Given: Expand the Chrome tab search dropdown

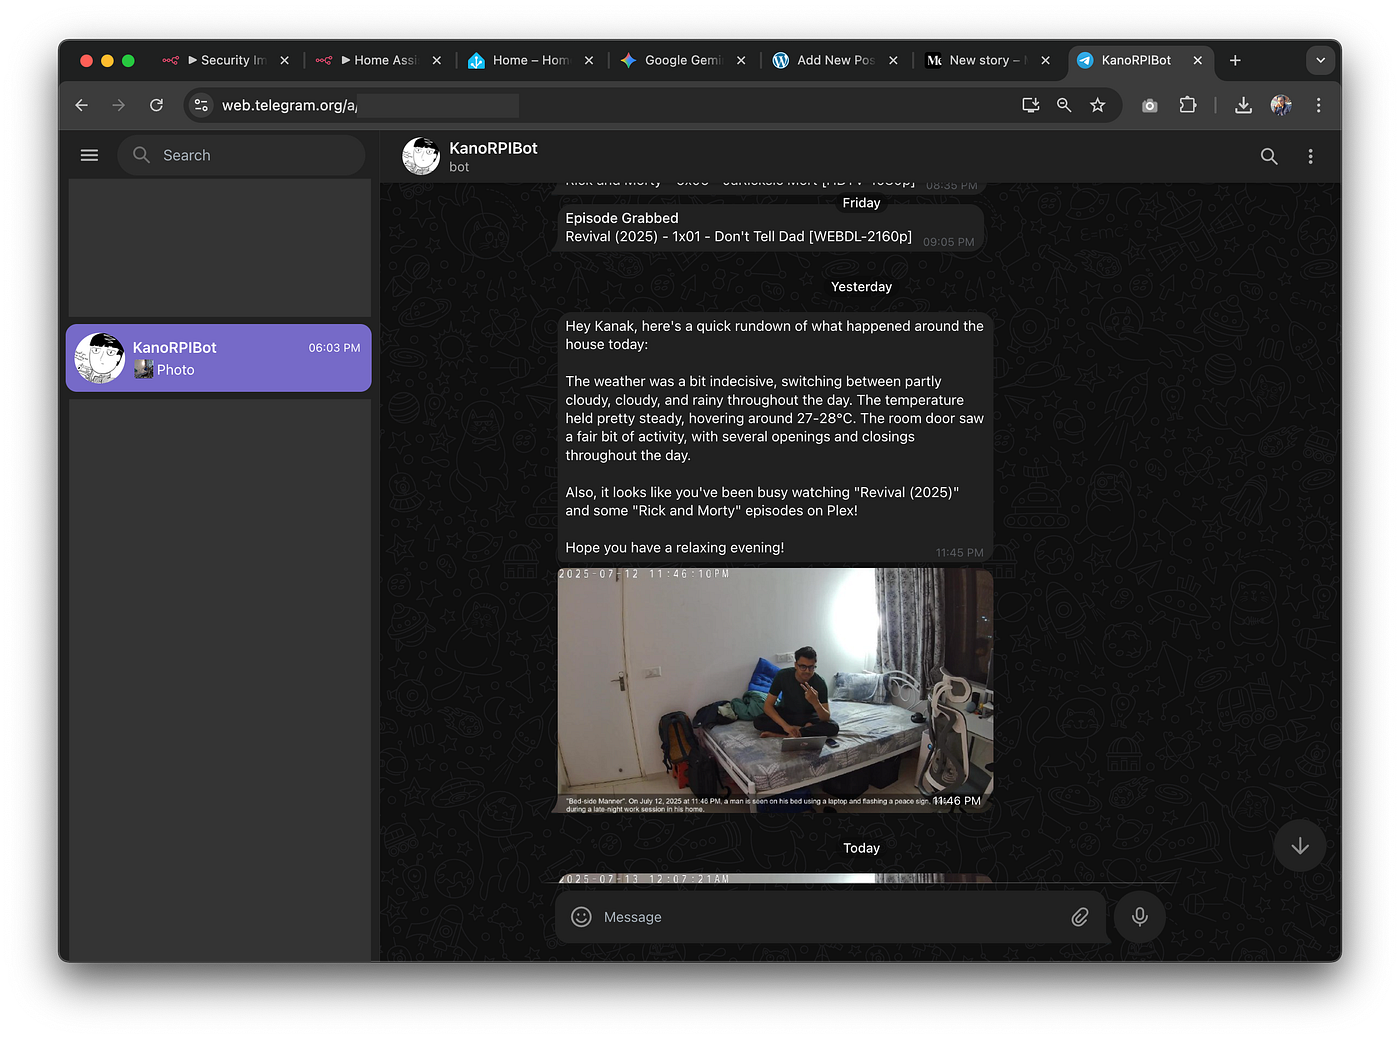Looking at the screenshot, I should (x=1320, y=60).
